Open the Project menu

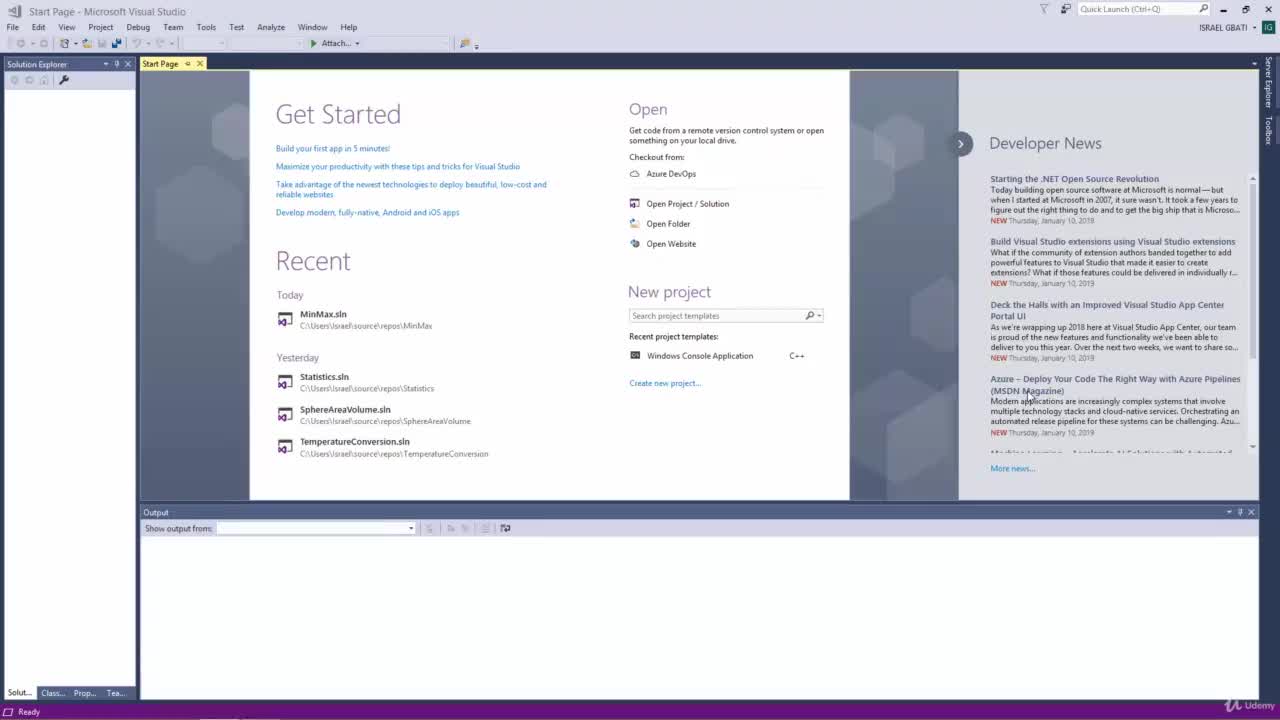pos(101,27)
